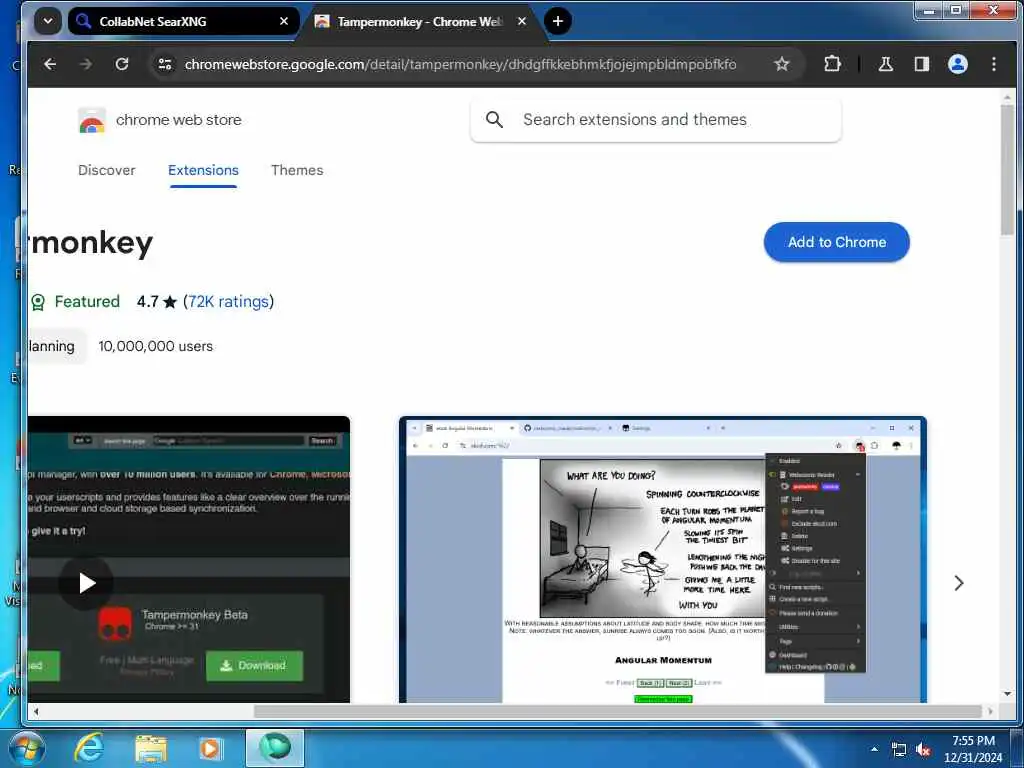This screenshot has width=1024, height=768.
Task: Click the muted volume tray icon
Action: coord(923,750)
